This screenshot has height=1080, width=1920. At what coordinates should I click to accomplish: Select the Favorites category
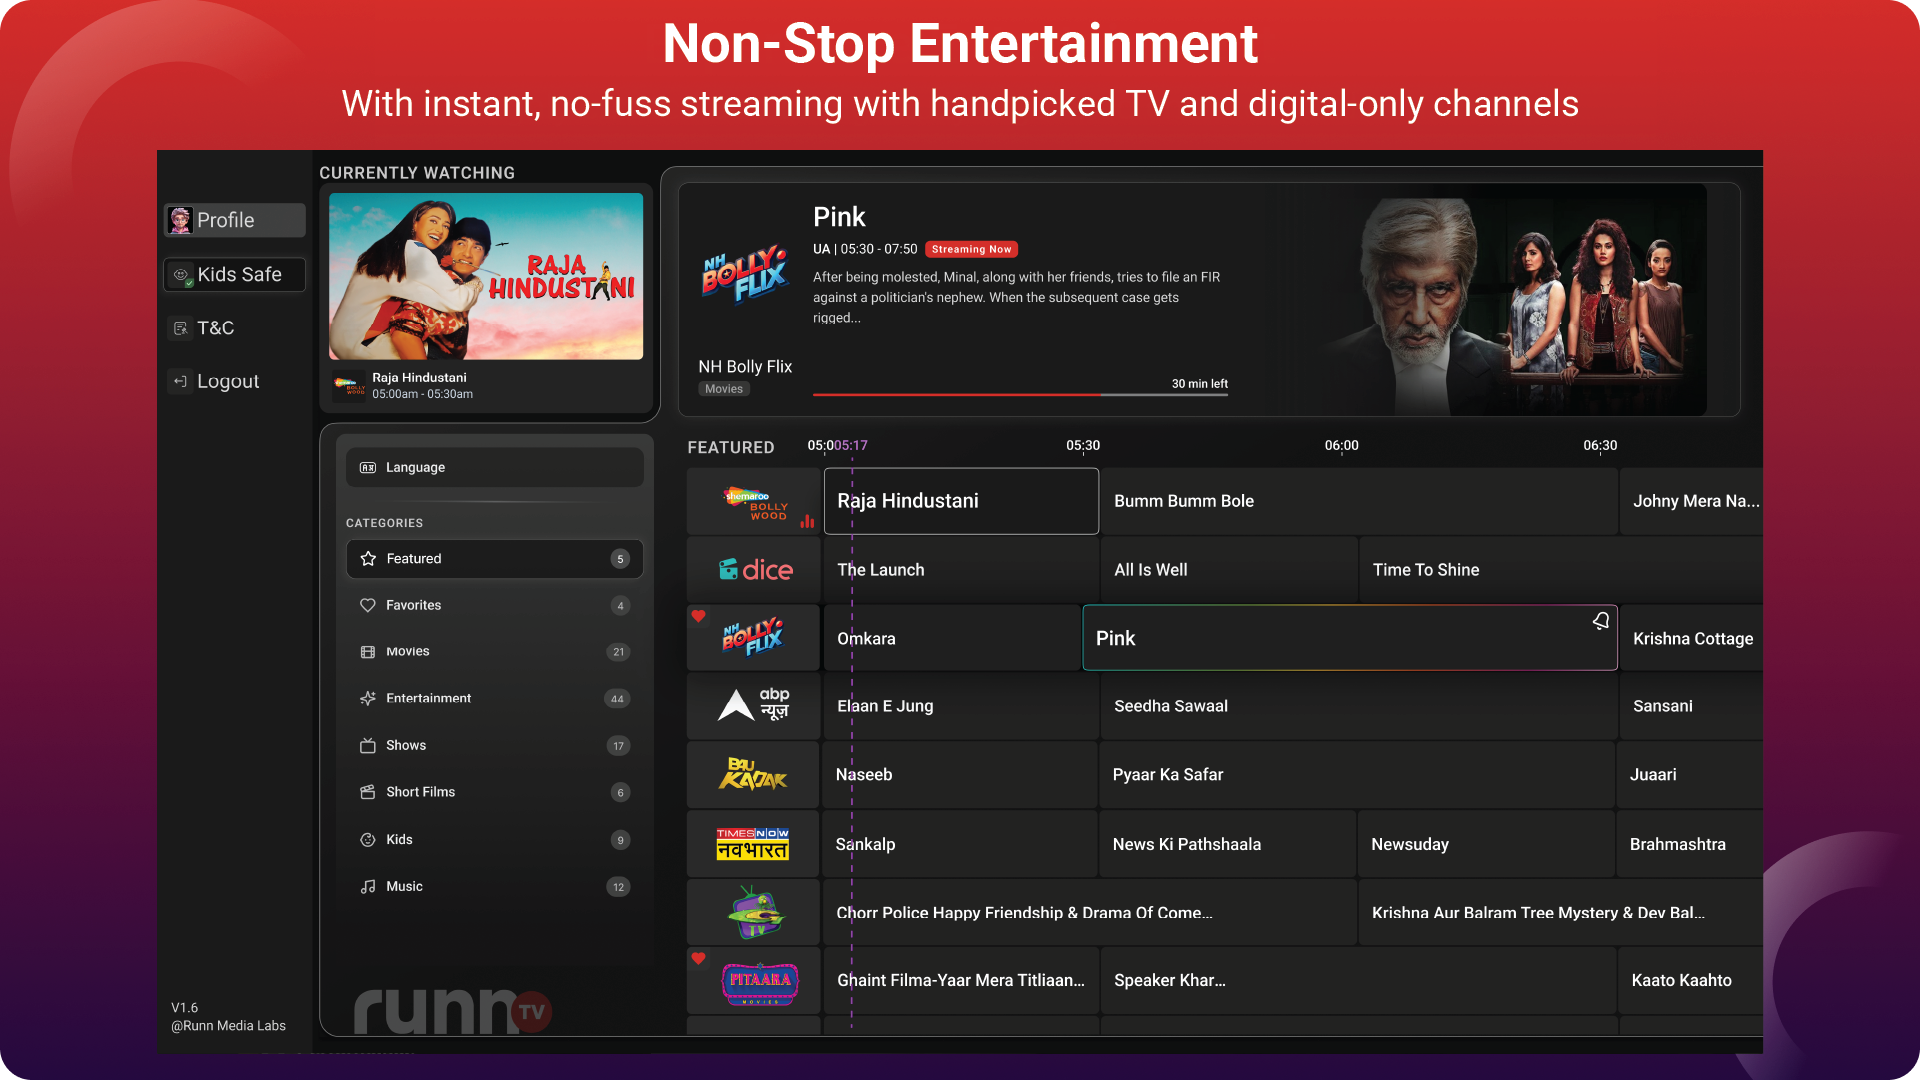[494, 606]
